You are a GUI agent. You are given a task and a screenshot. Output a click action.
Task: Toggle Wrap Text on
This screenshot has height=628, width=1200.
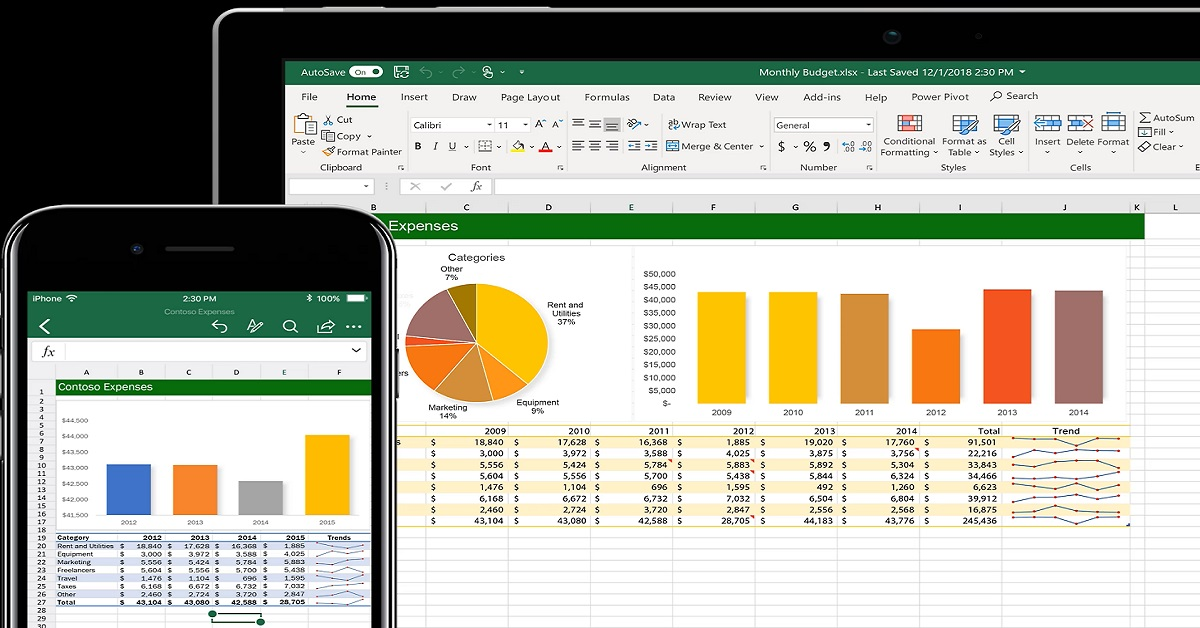pos(696,125)
